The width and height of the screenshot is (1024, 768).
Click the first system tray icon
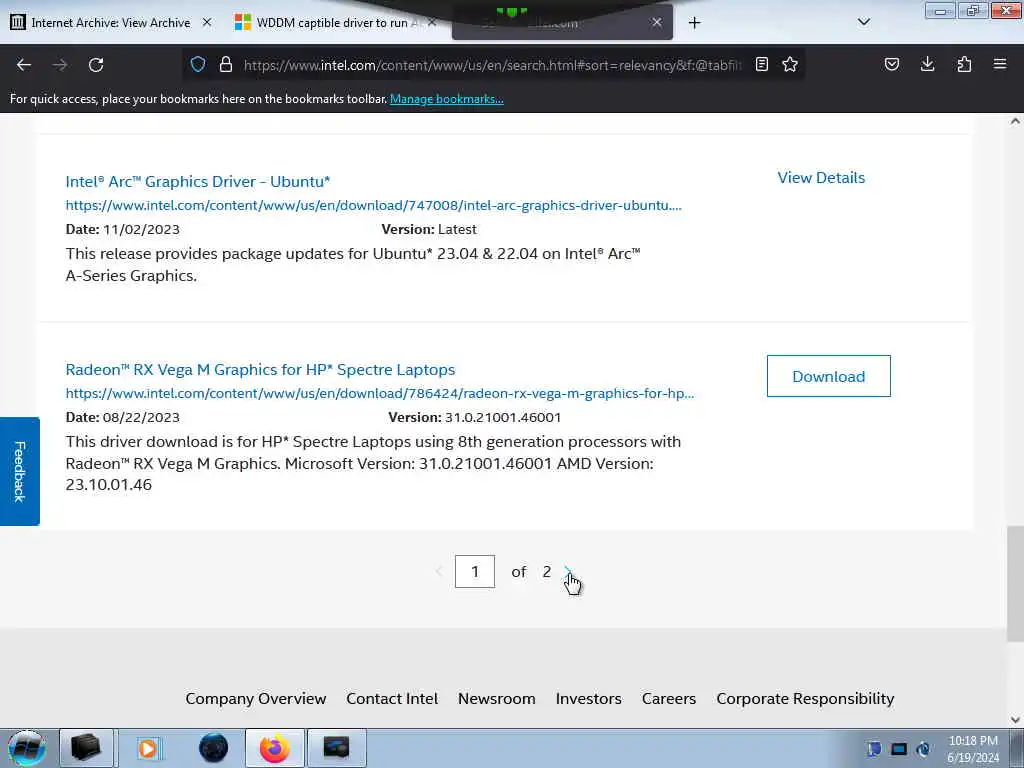coord(874,749)
